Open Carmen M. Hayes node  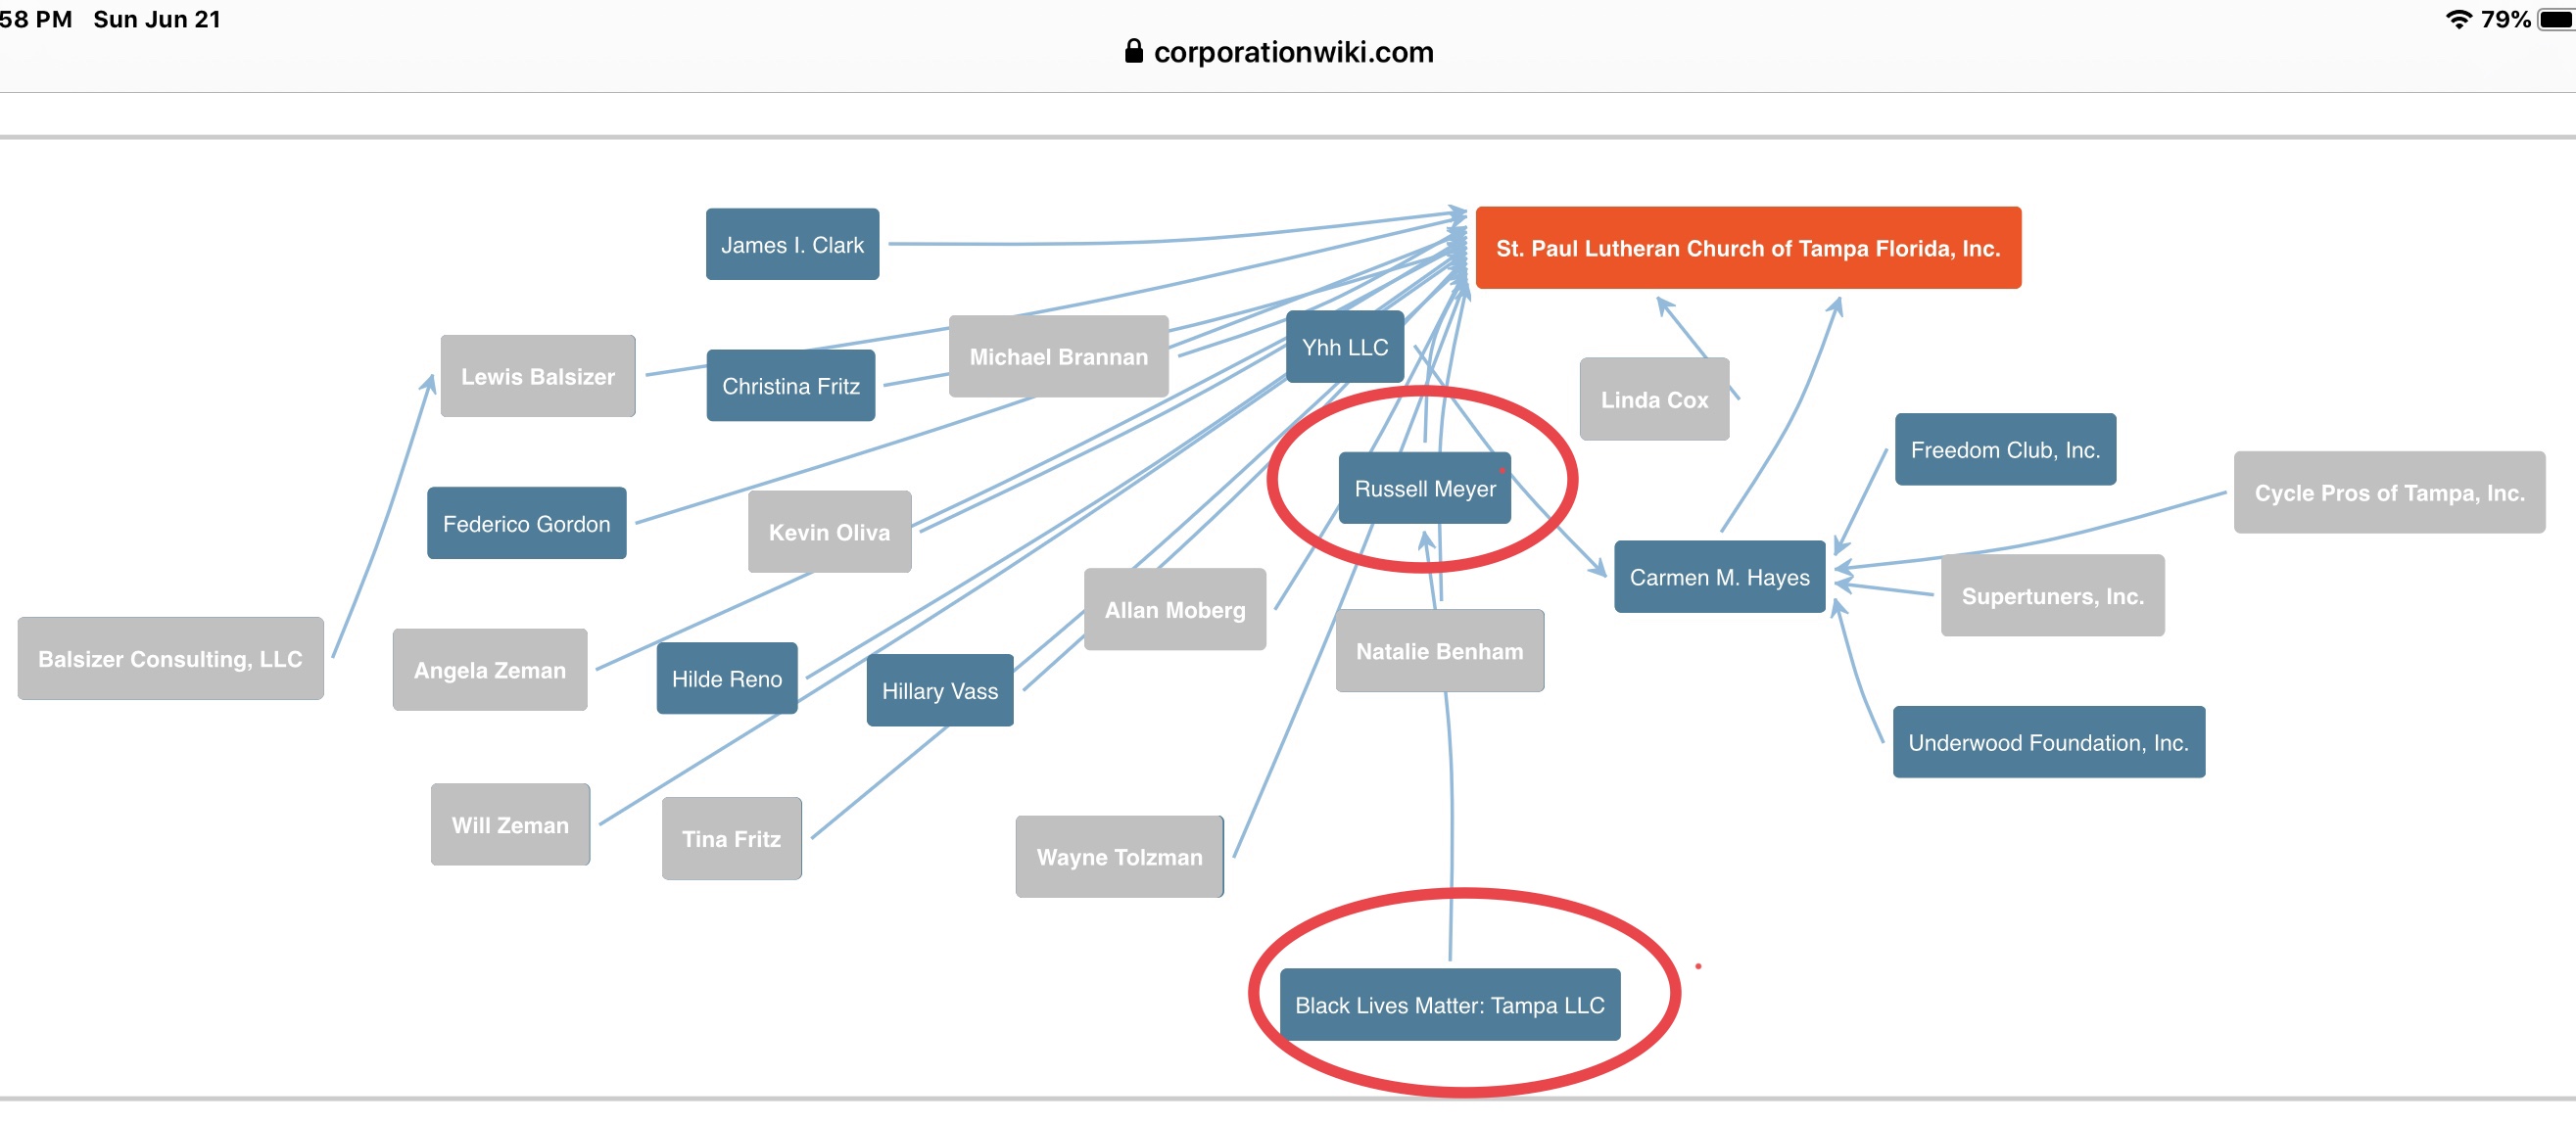click(x=1720, y=576)
